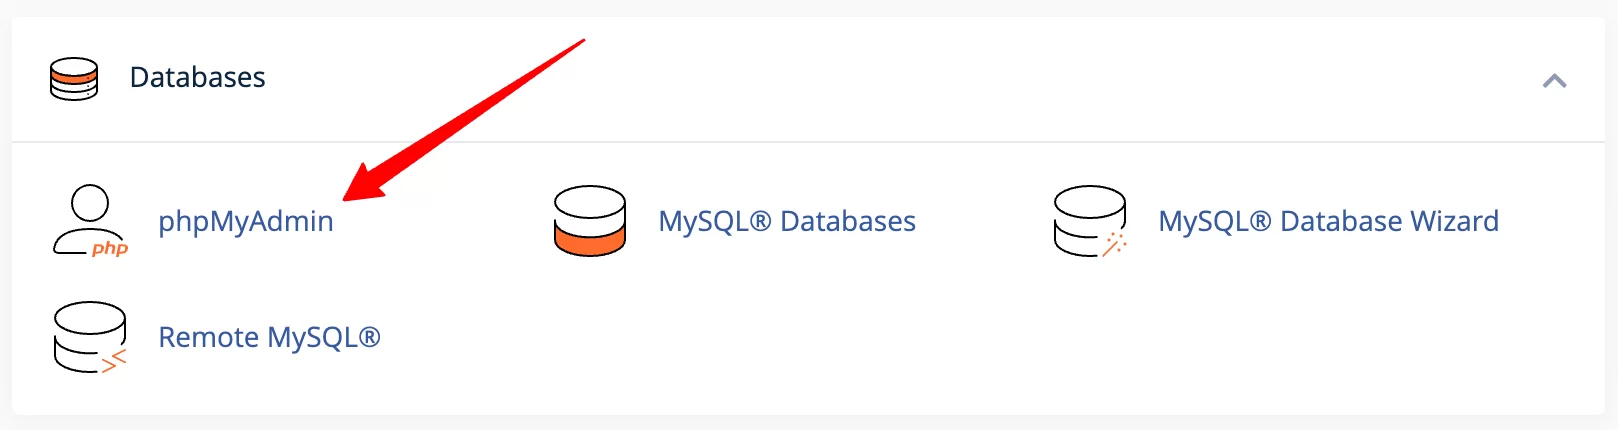Click the orange arrows on the Remote MySQL icon
The width and height of the screenshot is (1618, 430).
tap(115, 361)
